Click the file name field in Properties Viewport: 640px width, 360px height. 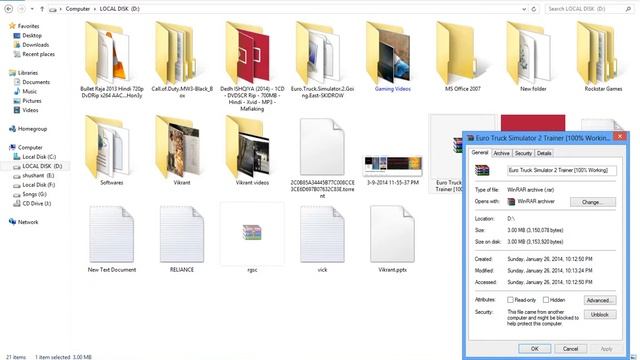tap(562, 170)
